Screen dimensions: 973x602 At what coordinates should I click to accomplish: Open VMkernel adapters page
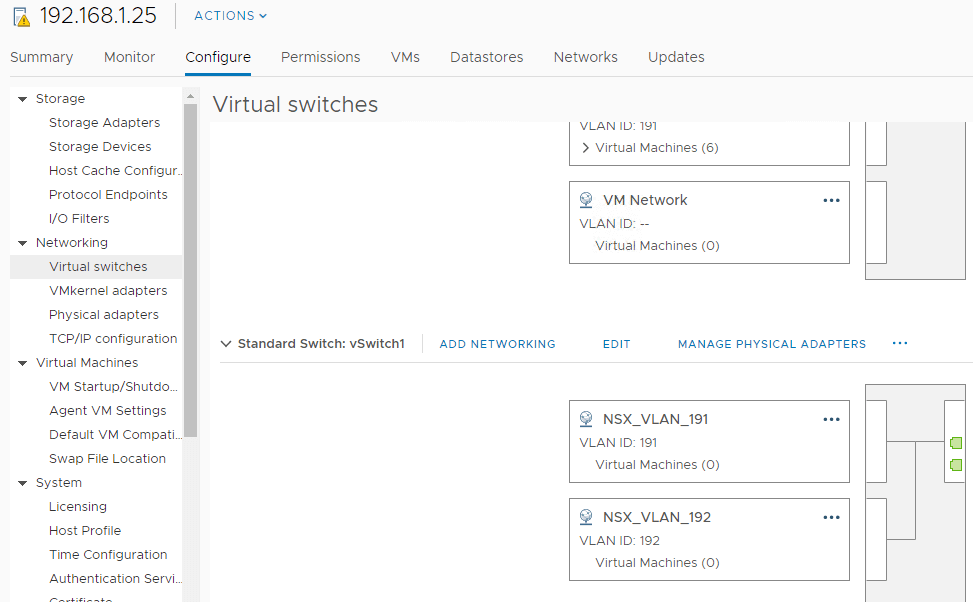108,290
